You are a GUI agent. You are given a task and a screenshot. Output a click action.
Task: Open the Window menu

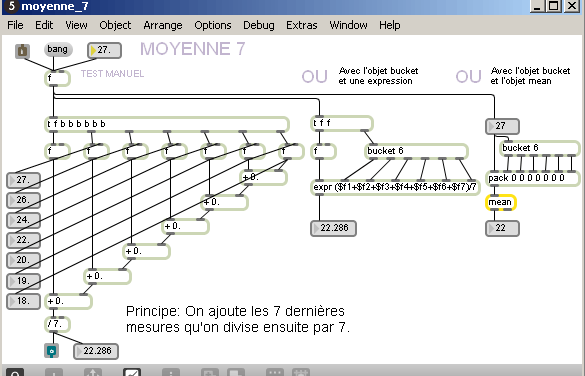pyautogui.click(x=348, y=25)
